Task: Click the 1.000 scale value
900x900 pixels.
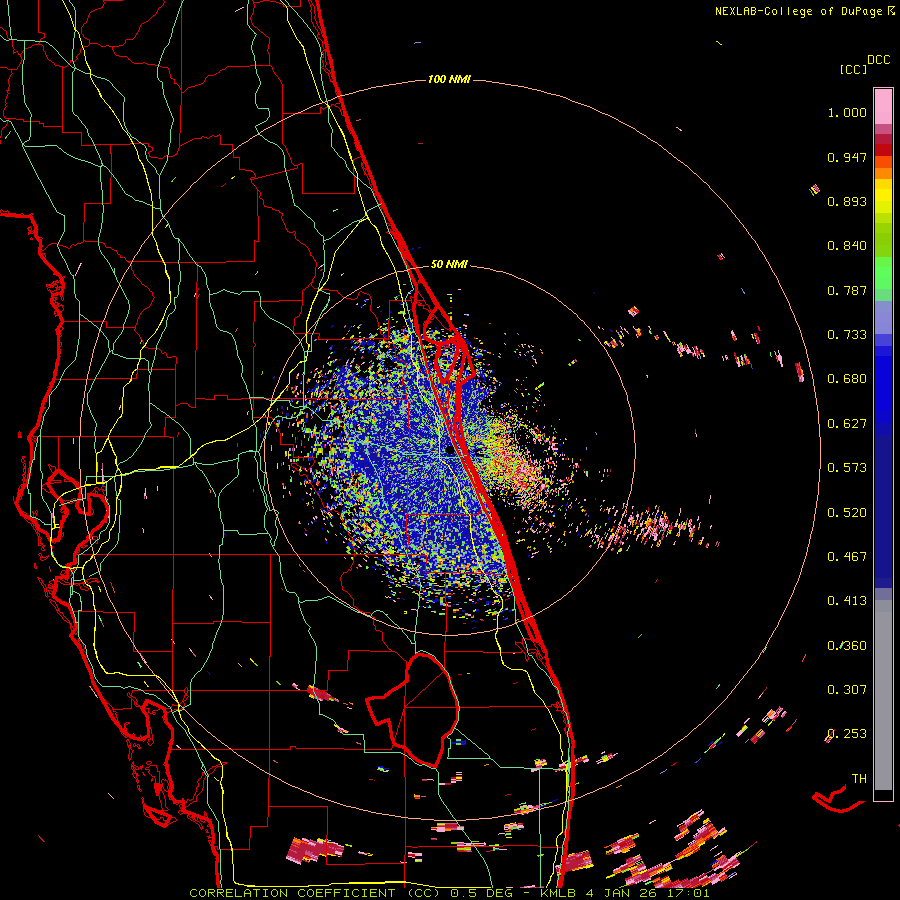Action: click(x=847, y=112)
